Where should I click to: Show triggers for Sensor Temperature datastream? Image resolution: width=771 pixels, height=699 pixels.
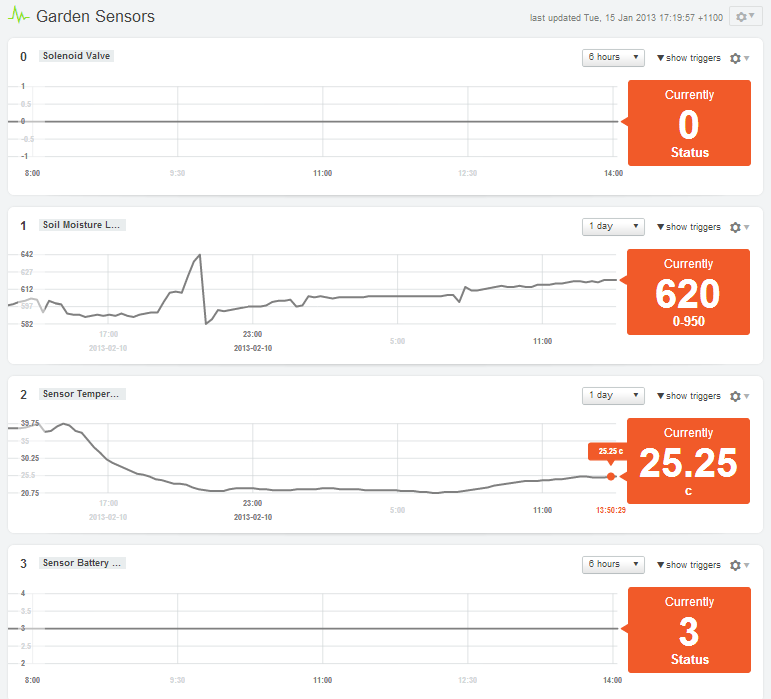688,396
